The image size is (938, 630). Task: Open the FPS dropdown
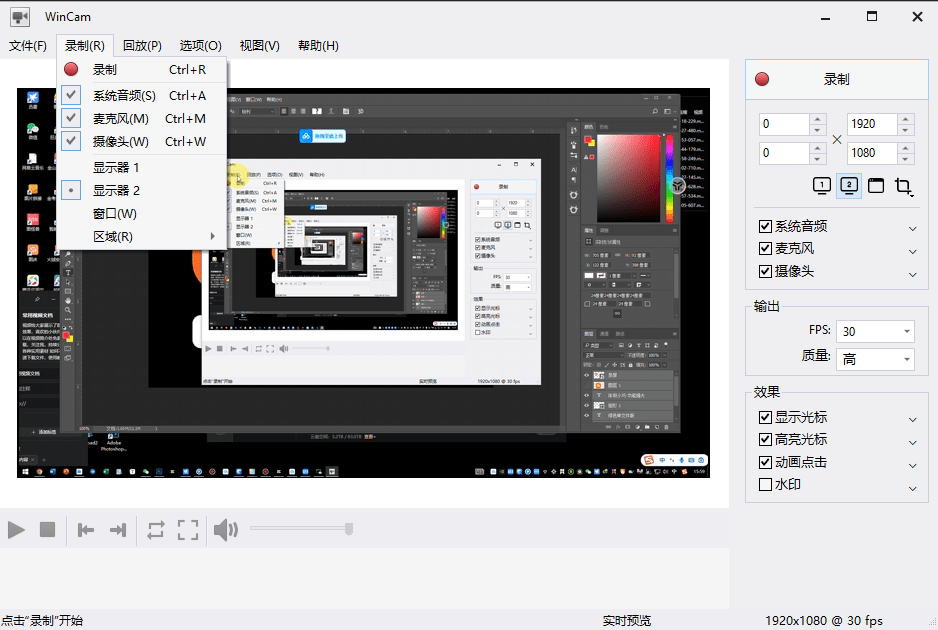click(875, 331)
